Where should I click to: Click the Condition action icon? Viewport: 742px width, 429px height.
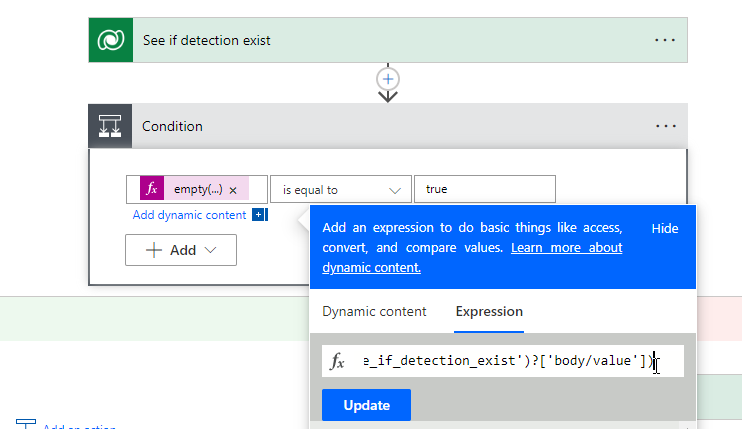110,126
